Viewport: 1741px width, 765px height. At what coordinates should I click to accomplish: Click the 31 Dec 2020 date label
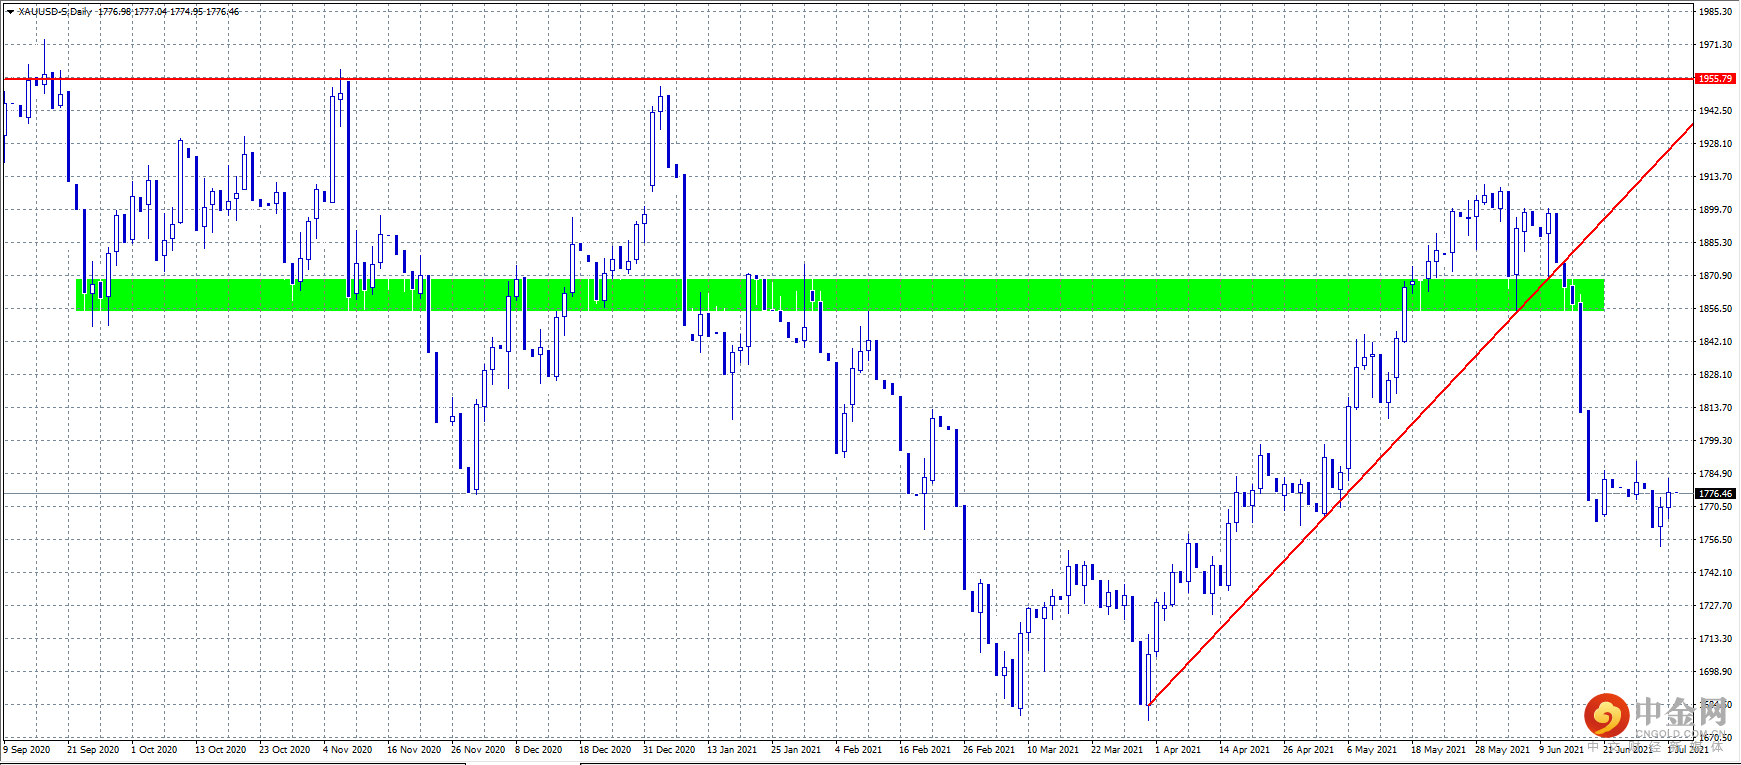[x=669, y=750]
